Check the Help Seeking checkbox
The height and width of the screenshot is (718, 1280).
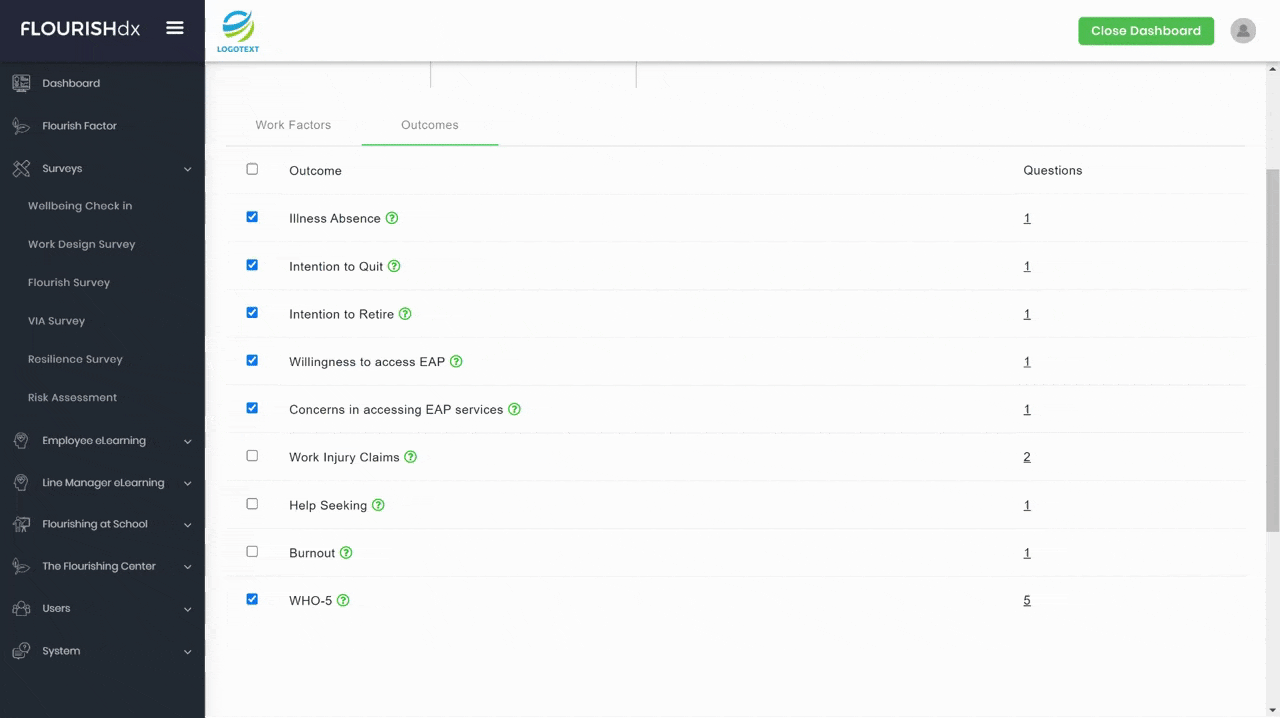[252, 504]
